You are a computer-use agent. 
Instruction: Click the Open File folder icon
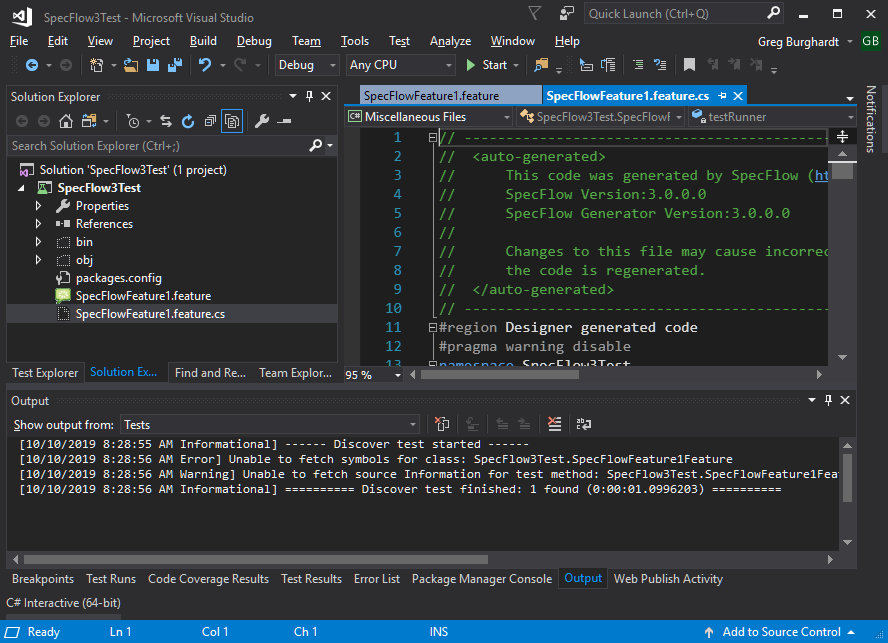pyautogui.click(x=131, y=65)
